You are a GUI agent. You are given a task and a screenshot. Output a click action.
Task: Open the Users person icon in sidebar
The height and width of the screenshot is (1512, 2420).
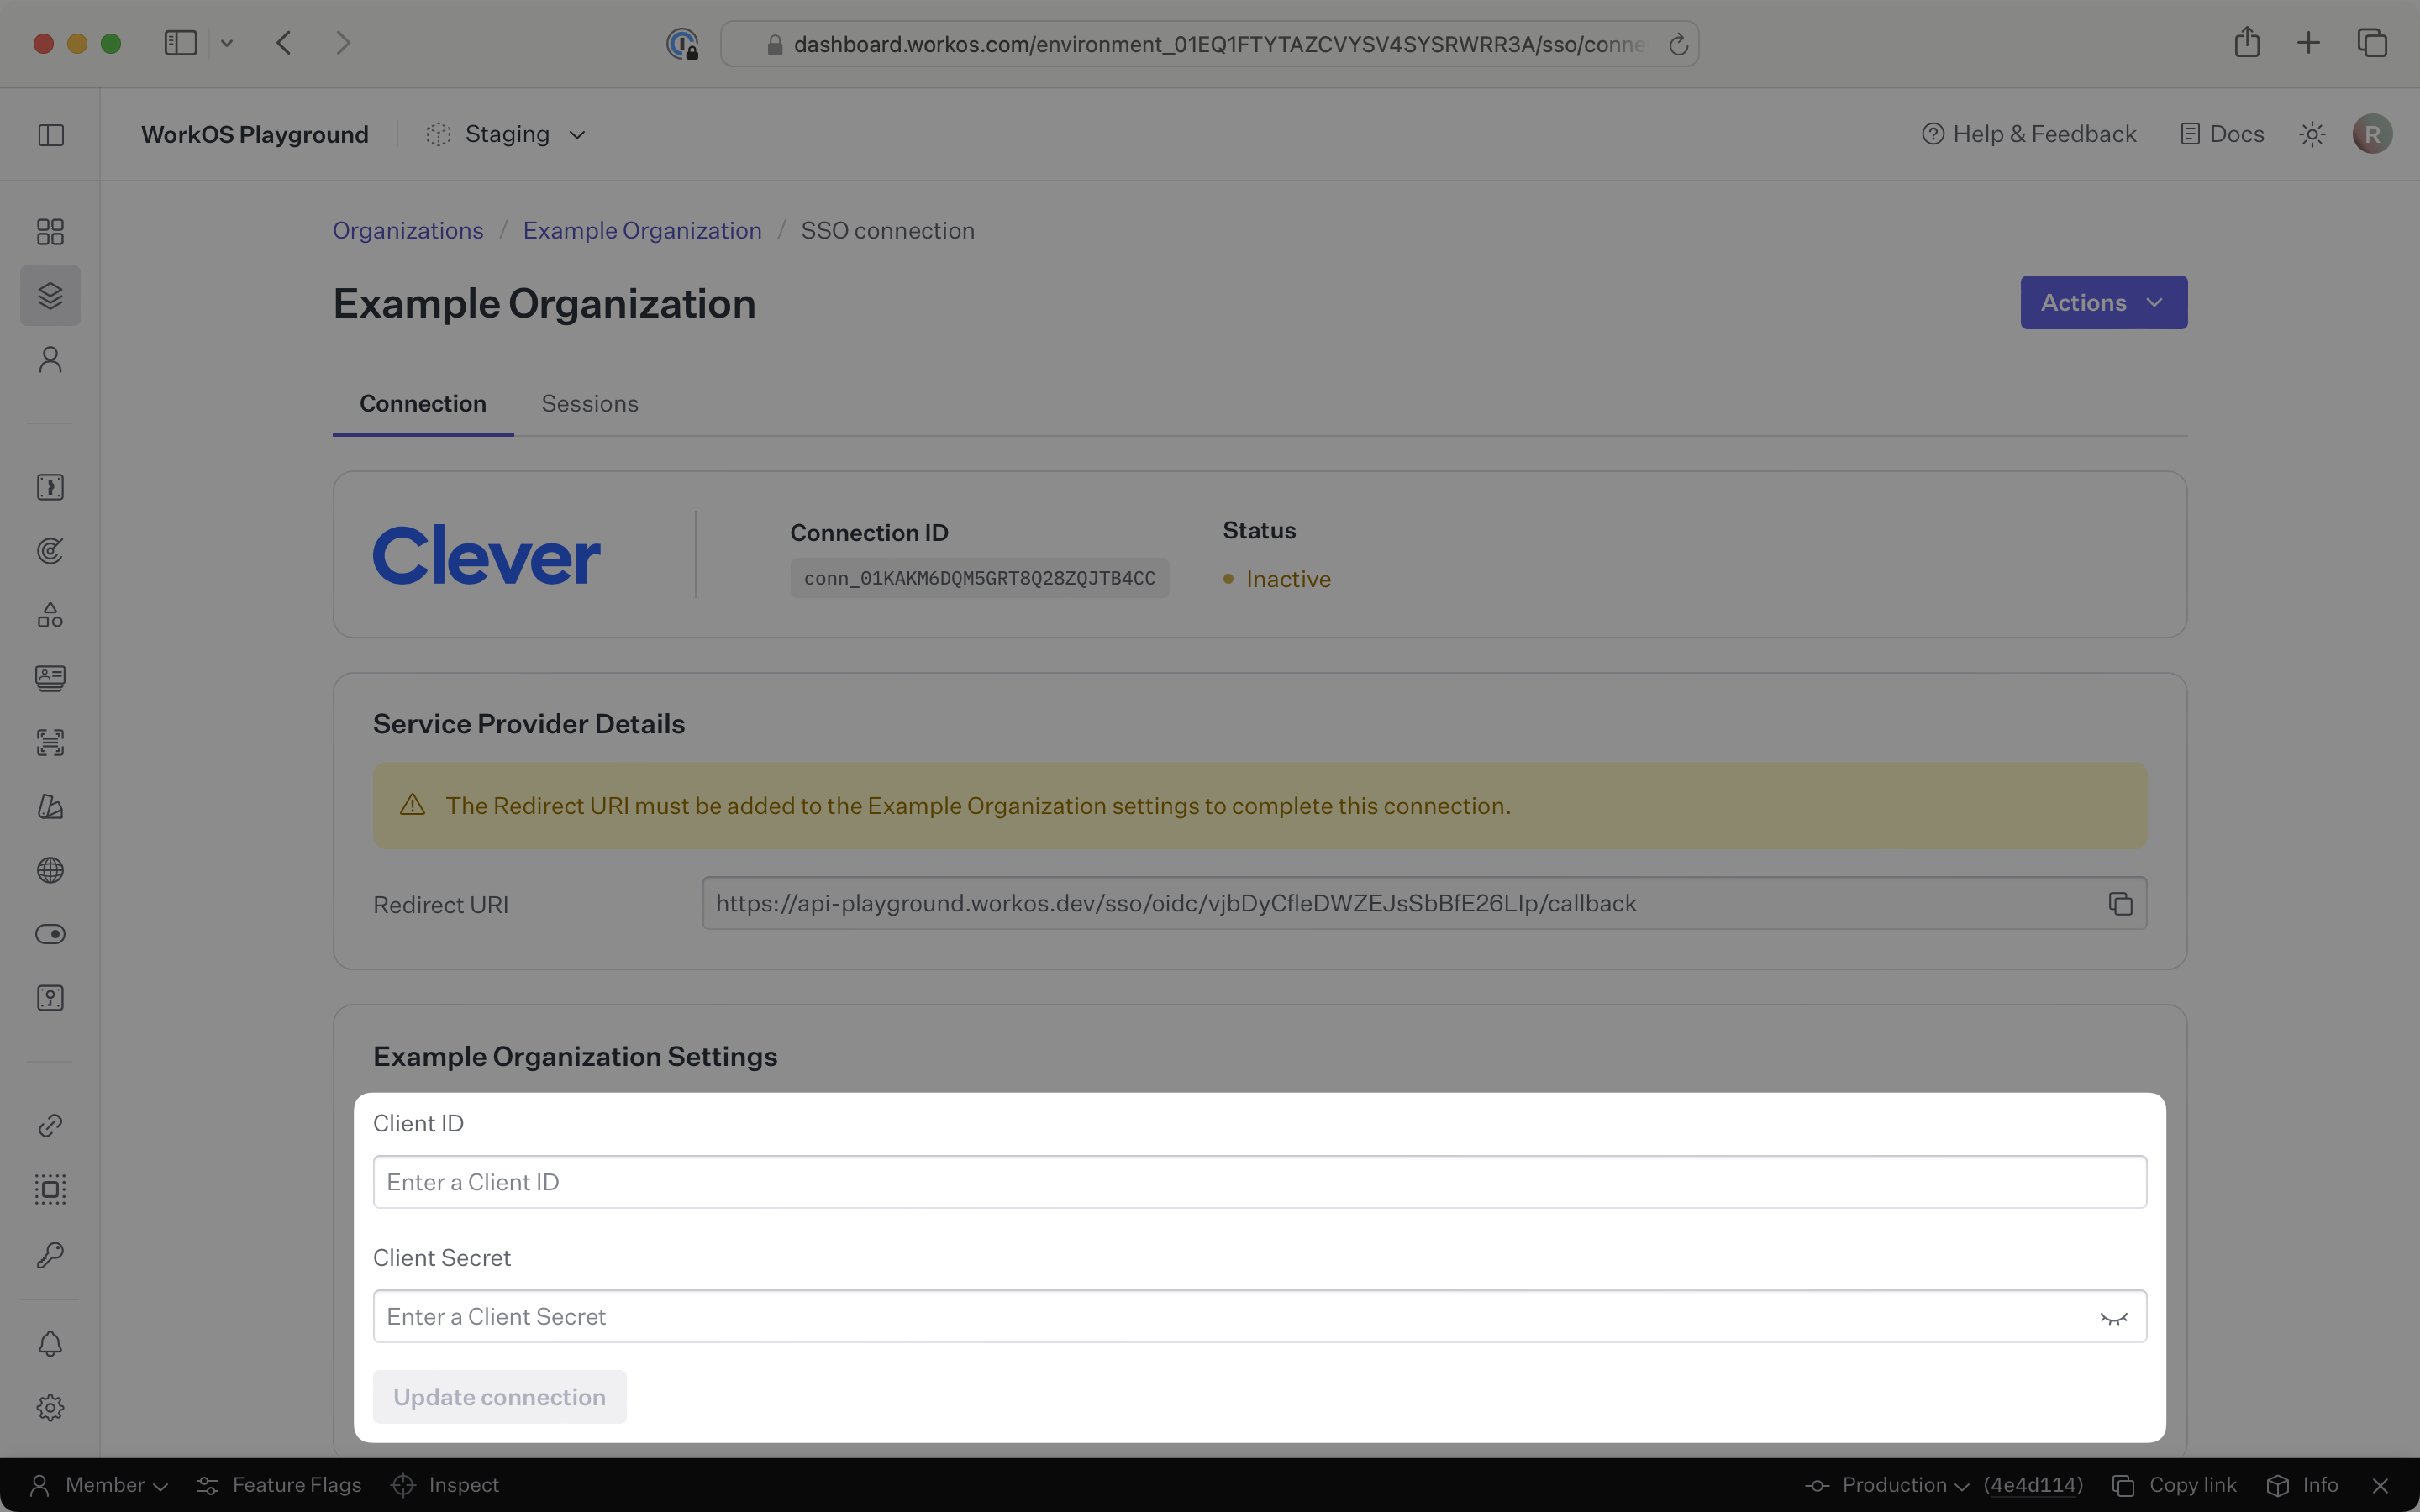(x=49, y=359)
